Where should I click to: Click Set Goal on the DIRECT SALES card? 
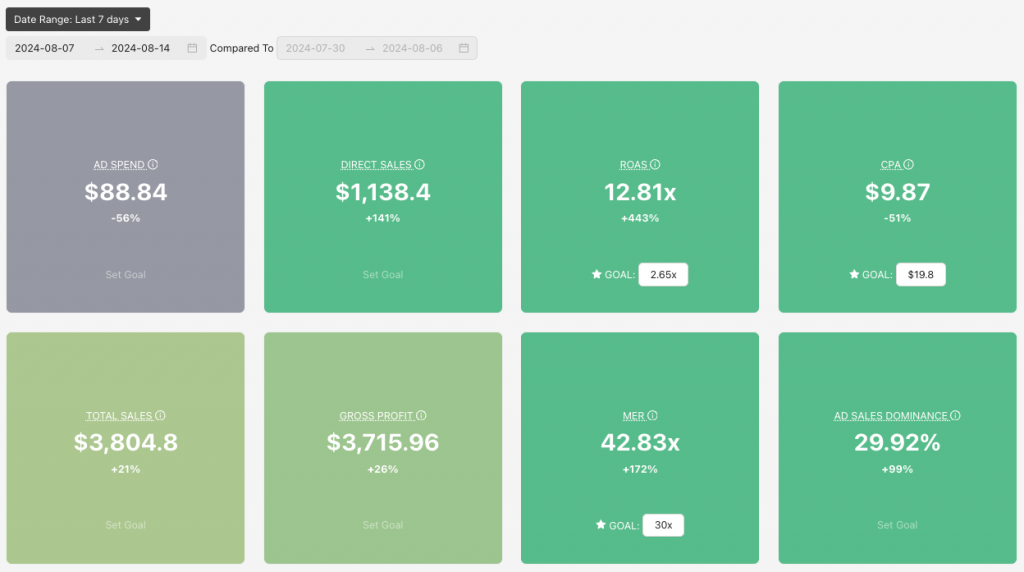[x=383, y=274]
